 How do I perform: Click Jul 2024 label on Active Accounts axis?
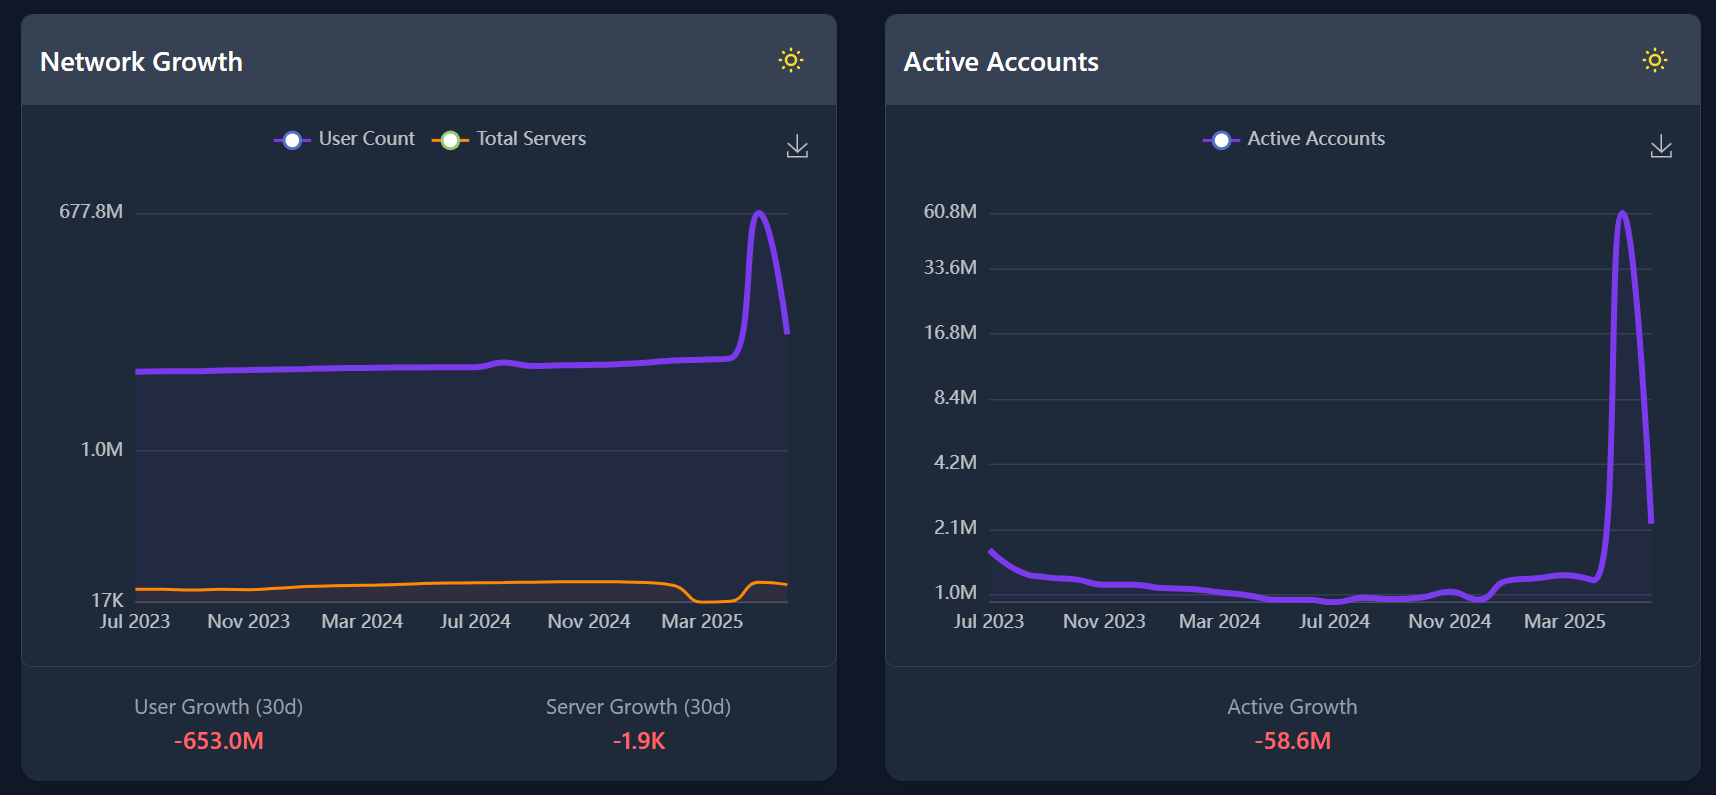(x=1334, y=621)
